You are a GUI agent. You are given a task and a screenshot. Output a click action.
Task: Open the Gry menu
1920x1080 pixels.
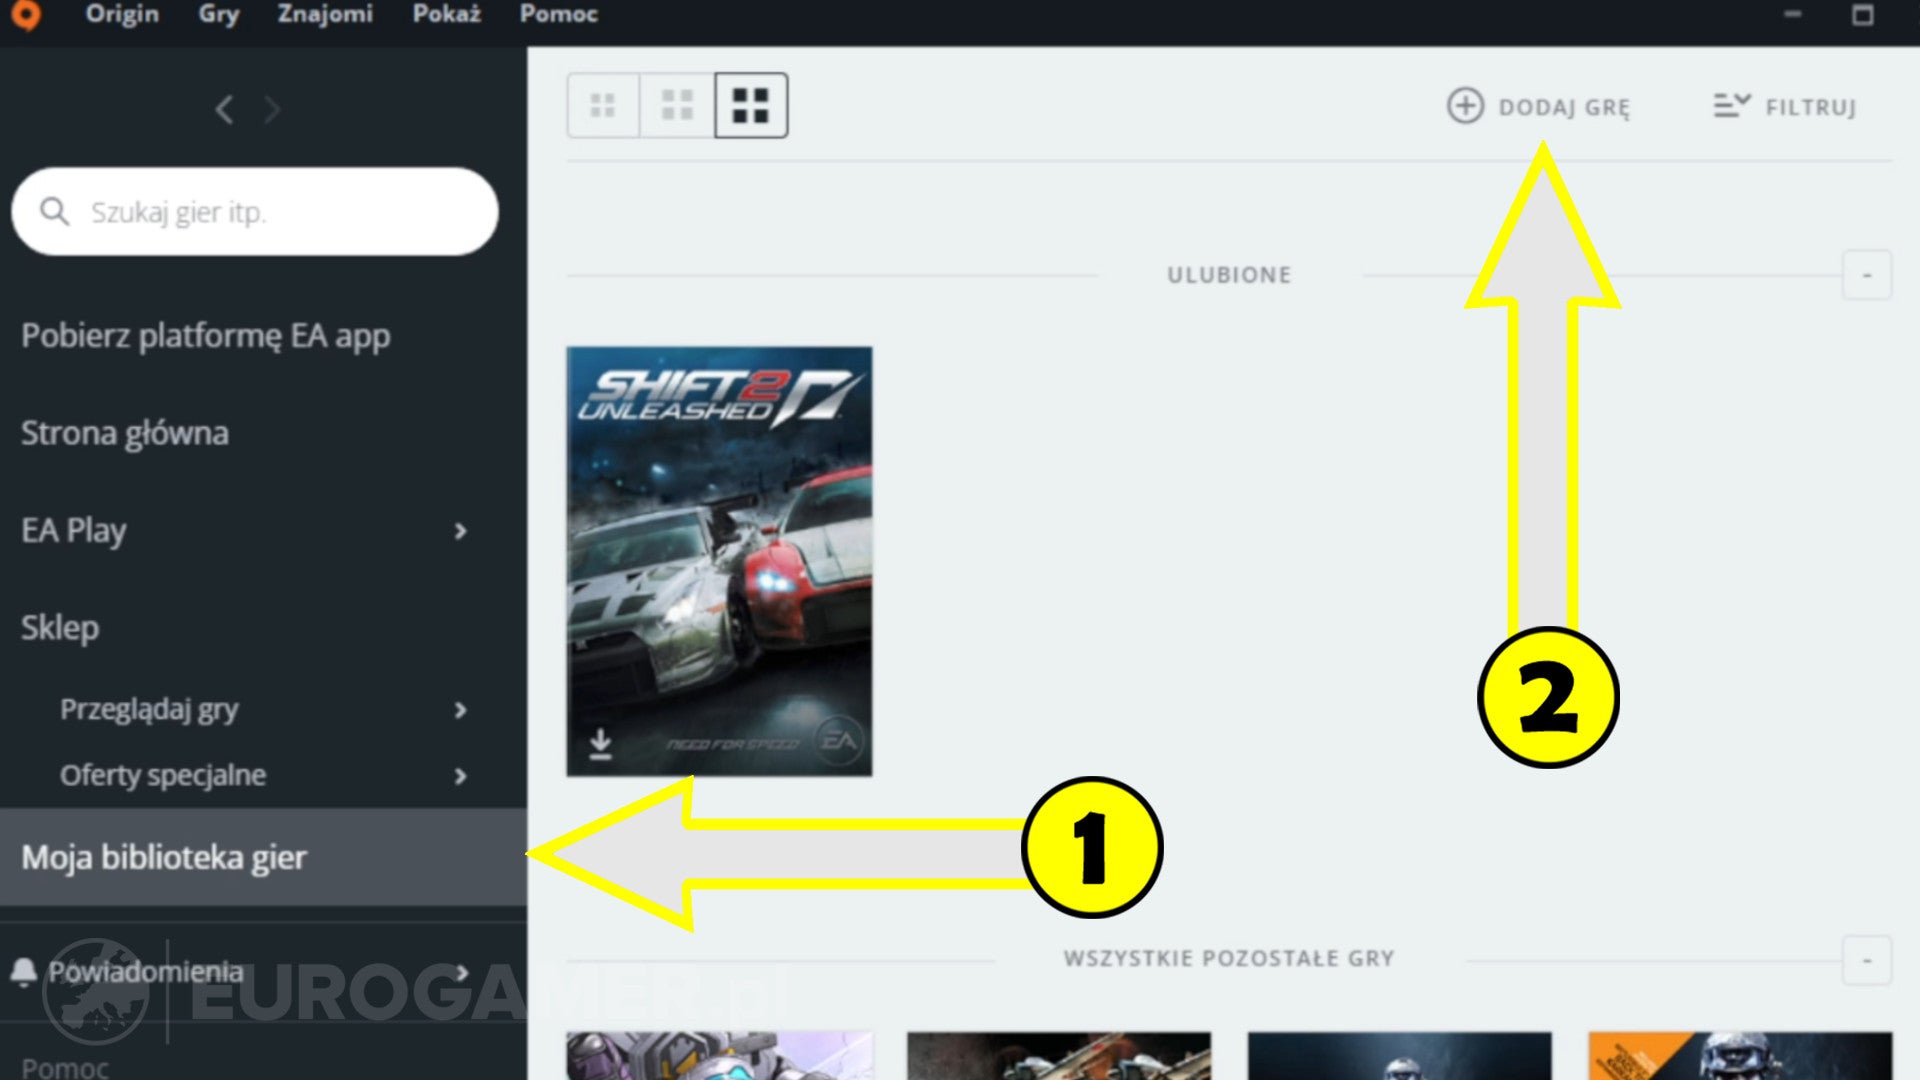(218, 14)
